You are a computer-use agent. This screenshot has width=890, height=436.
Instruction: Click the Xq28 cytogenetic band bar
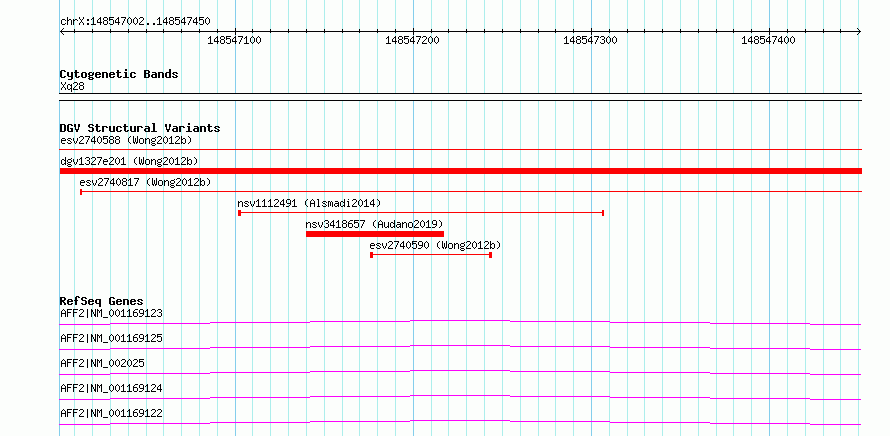[460, 97]
